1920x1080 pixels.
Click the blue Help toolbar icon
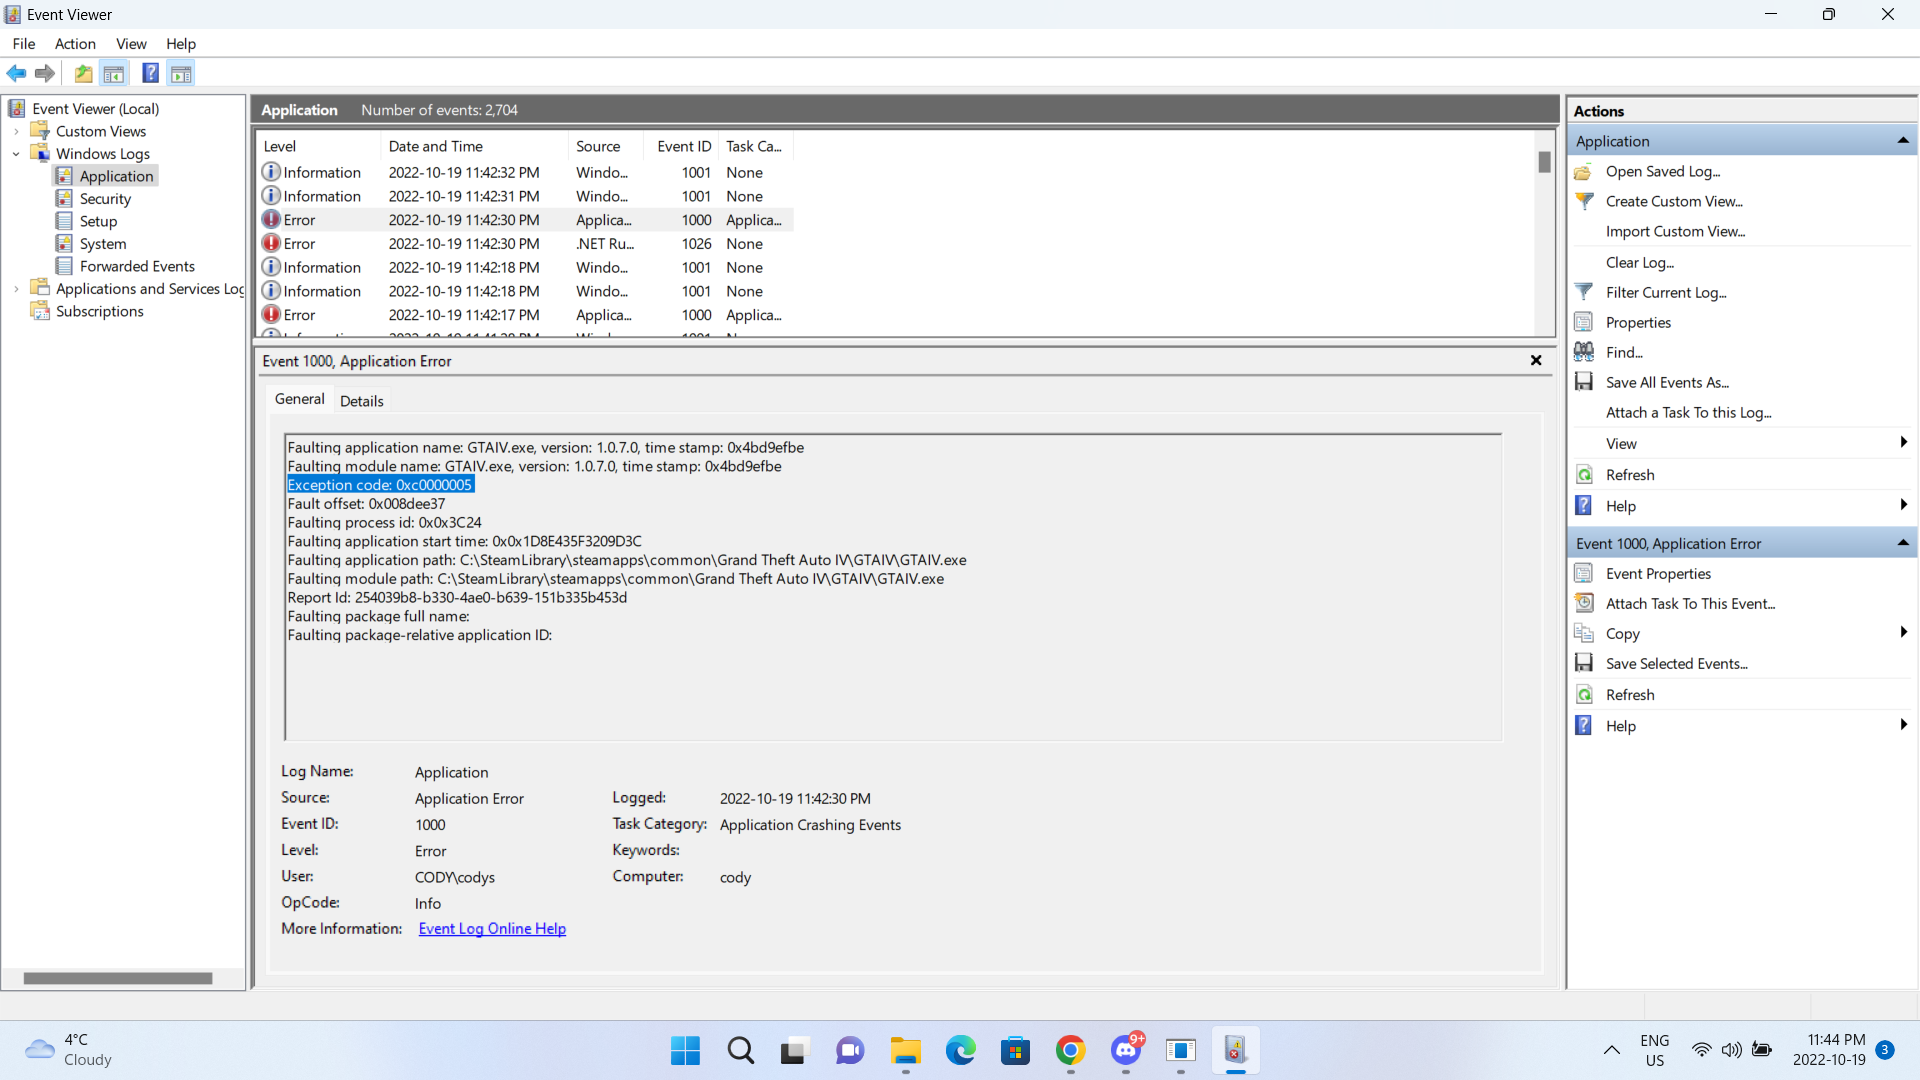[x=150, y=73]
